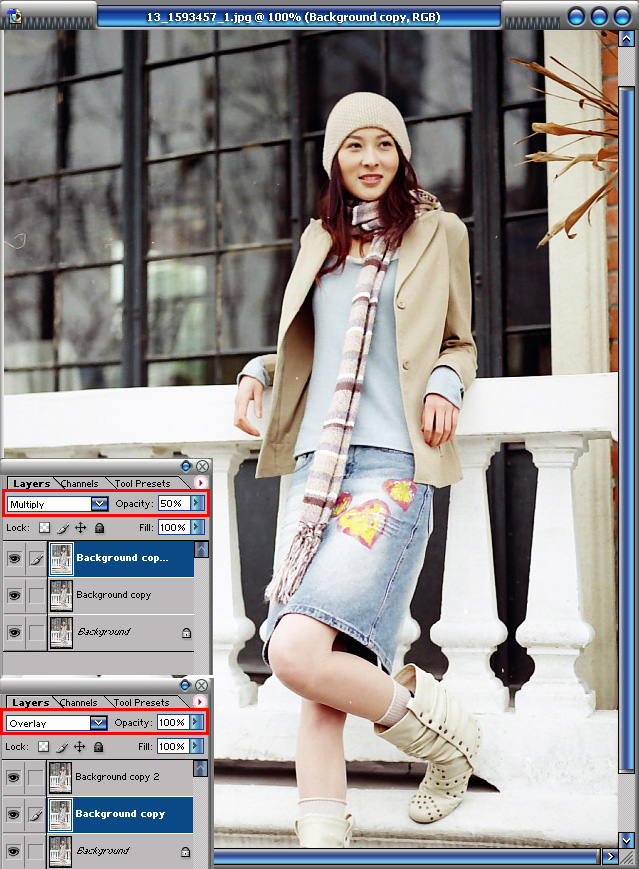Click the Opacity field showing 100% in Overlay panel

173,722
